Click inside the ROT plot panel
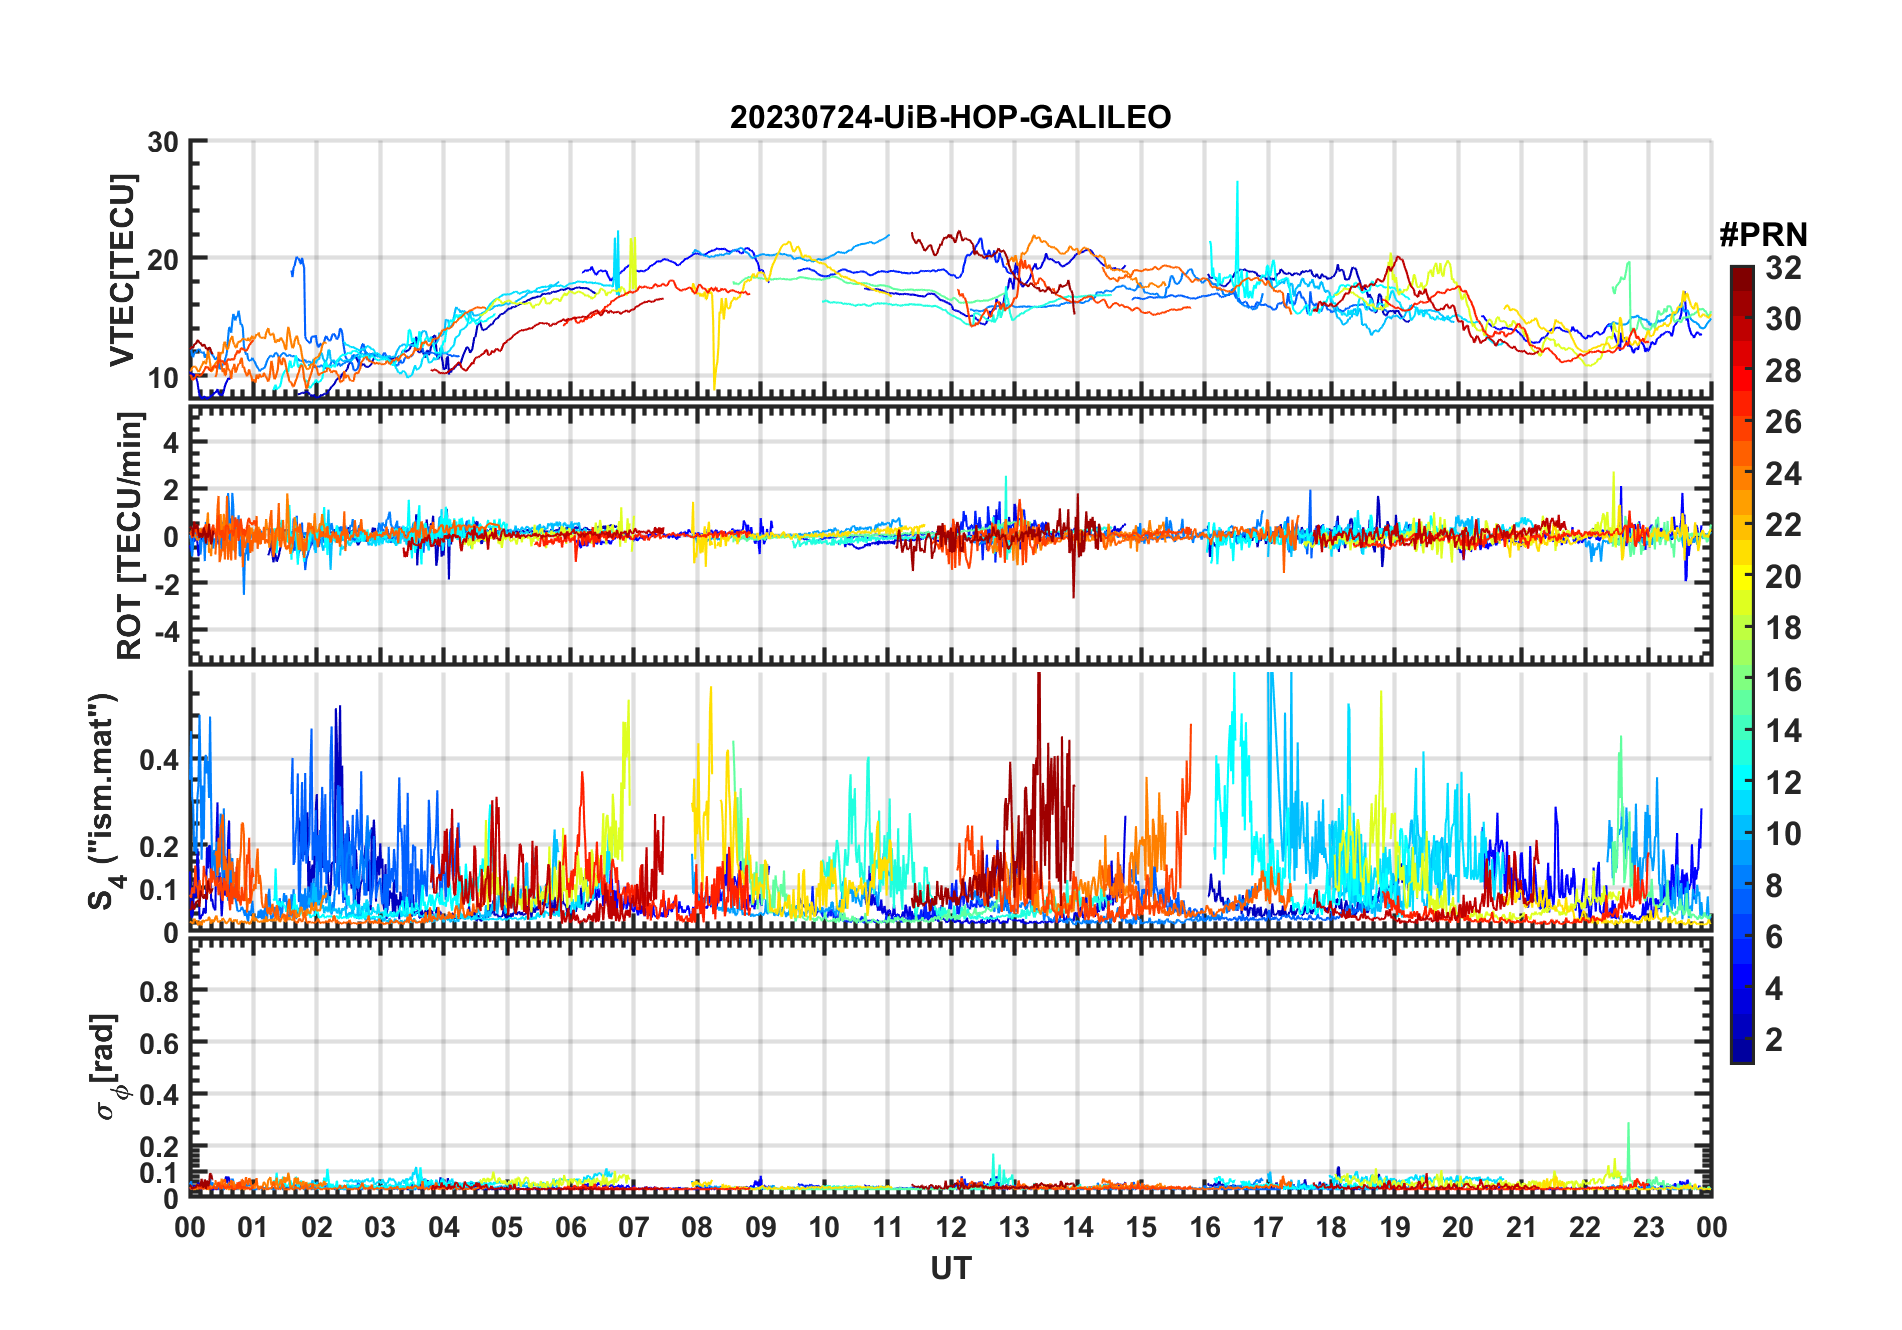1902x1330 pixels. (950, 535)
